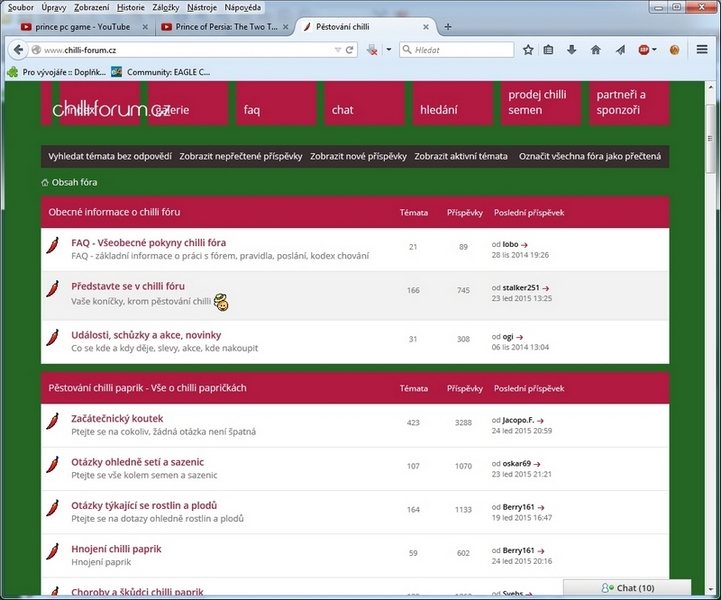The height and width of the screenshot is (600, 721).
Task: Click Zobrazit nepřečtené příspěvky link
Action: coord(241,157)
